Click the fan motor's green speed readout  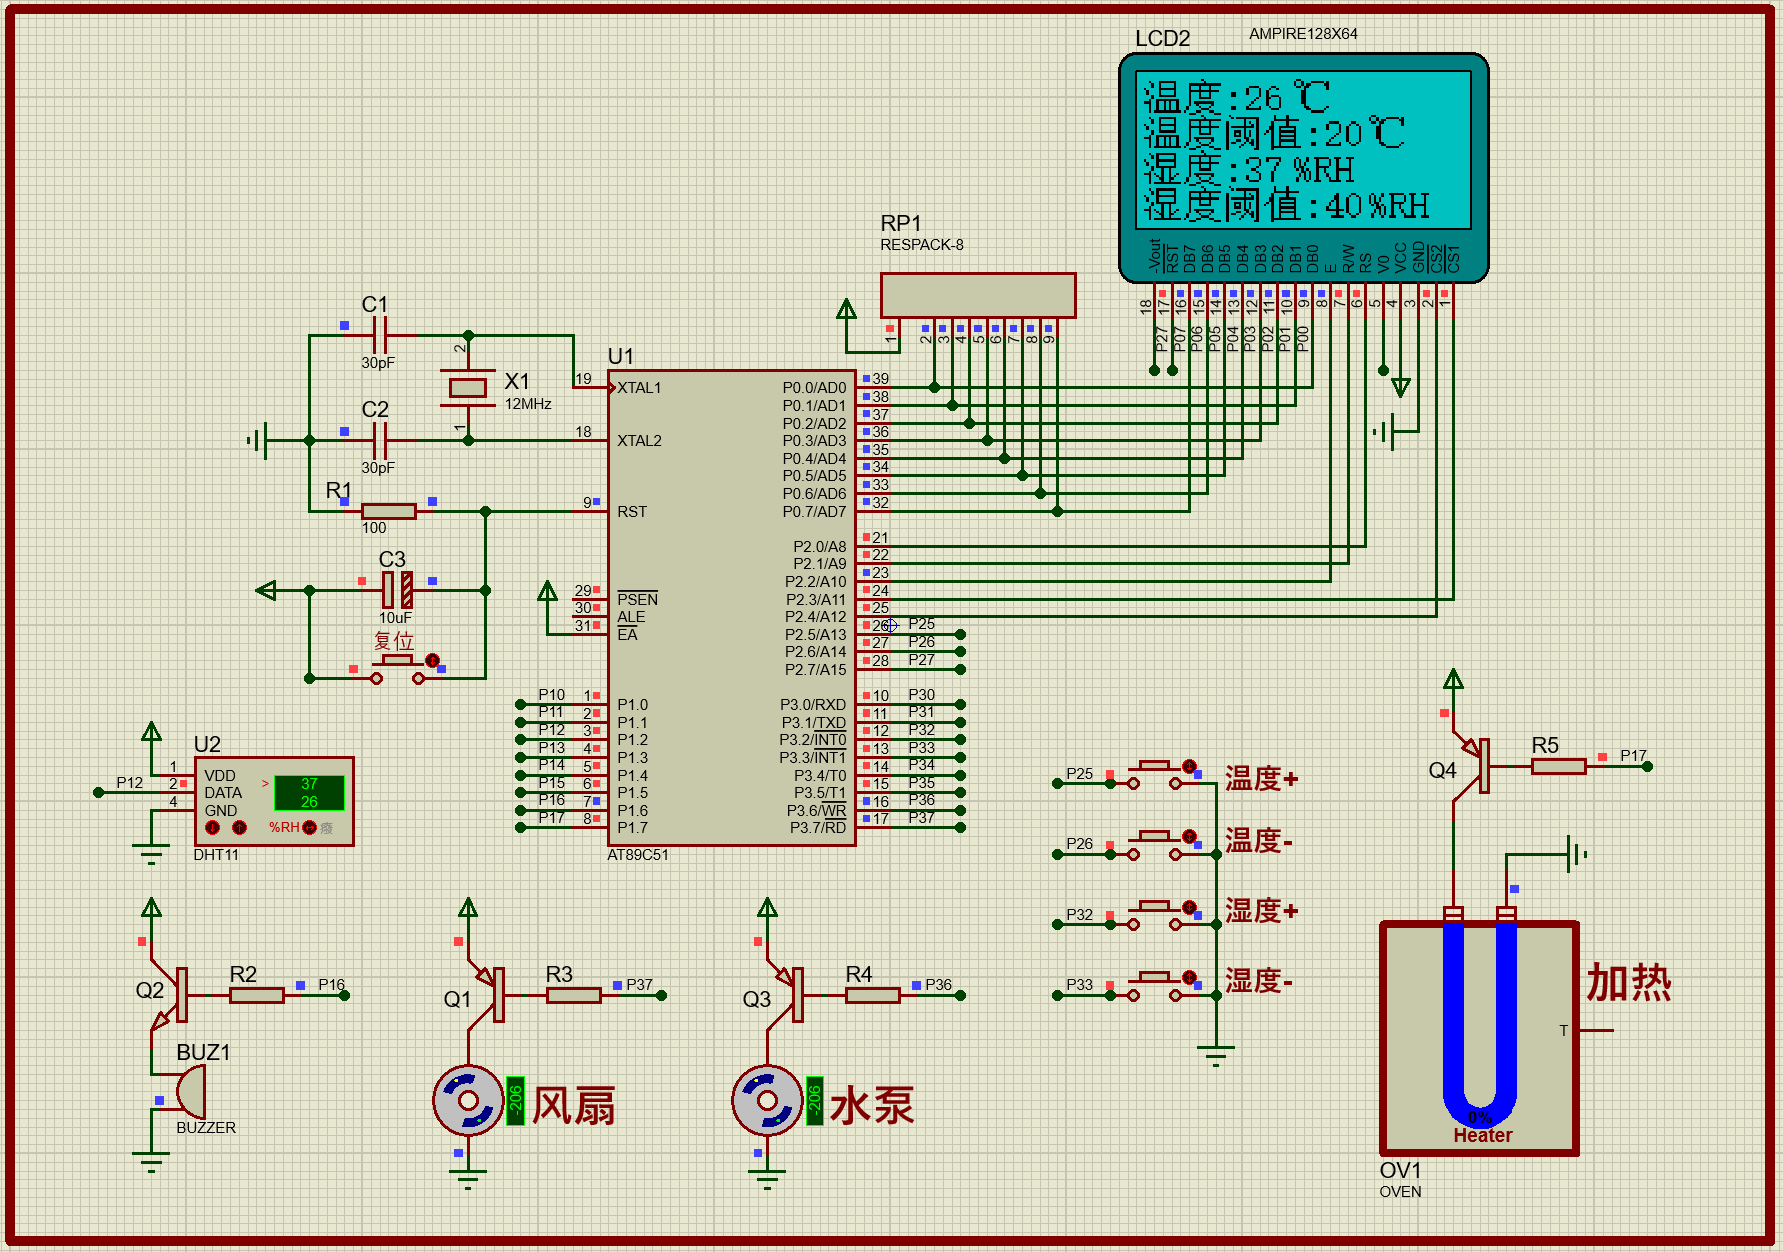tap(515, 1101)
